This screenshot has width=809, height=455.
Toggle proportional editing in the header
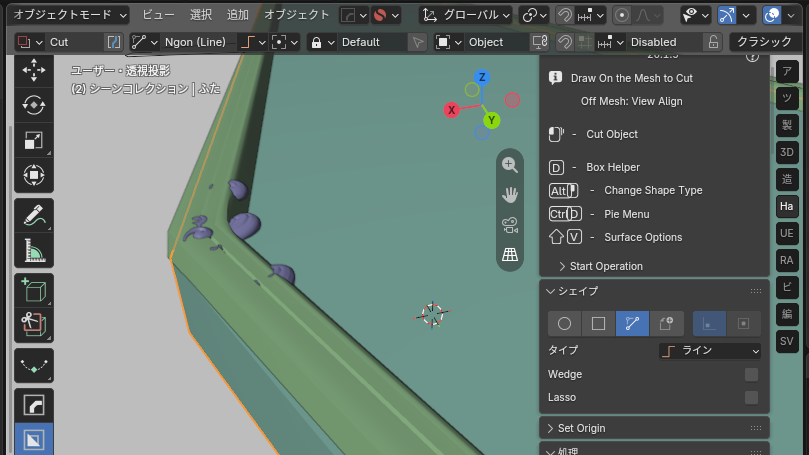(622, 15)
